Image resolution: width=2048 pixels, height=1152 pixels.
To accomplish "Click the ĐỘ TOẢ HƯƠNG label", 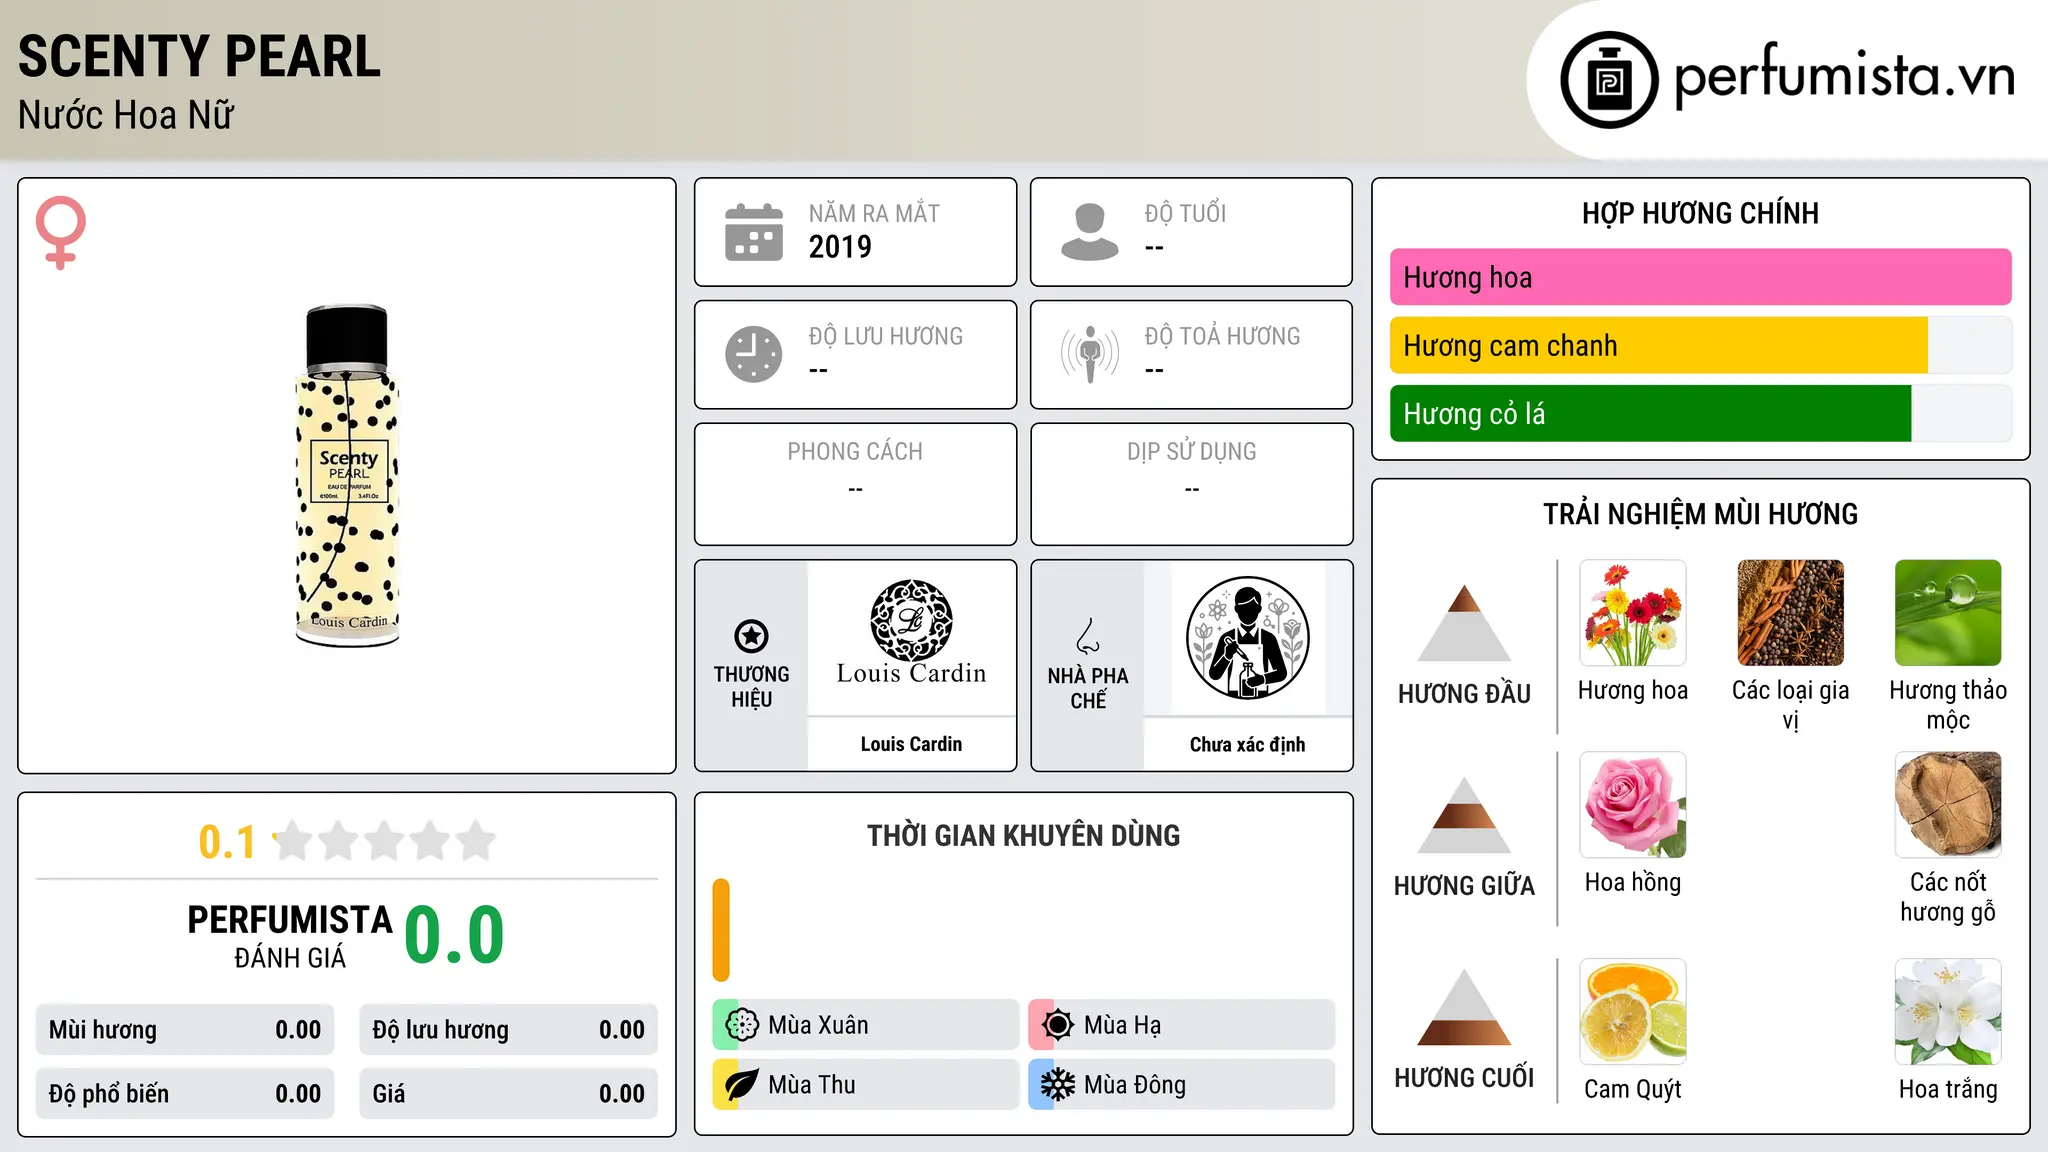I will 1222,336.
